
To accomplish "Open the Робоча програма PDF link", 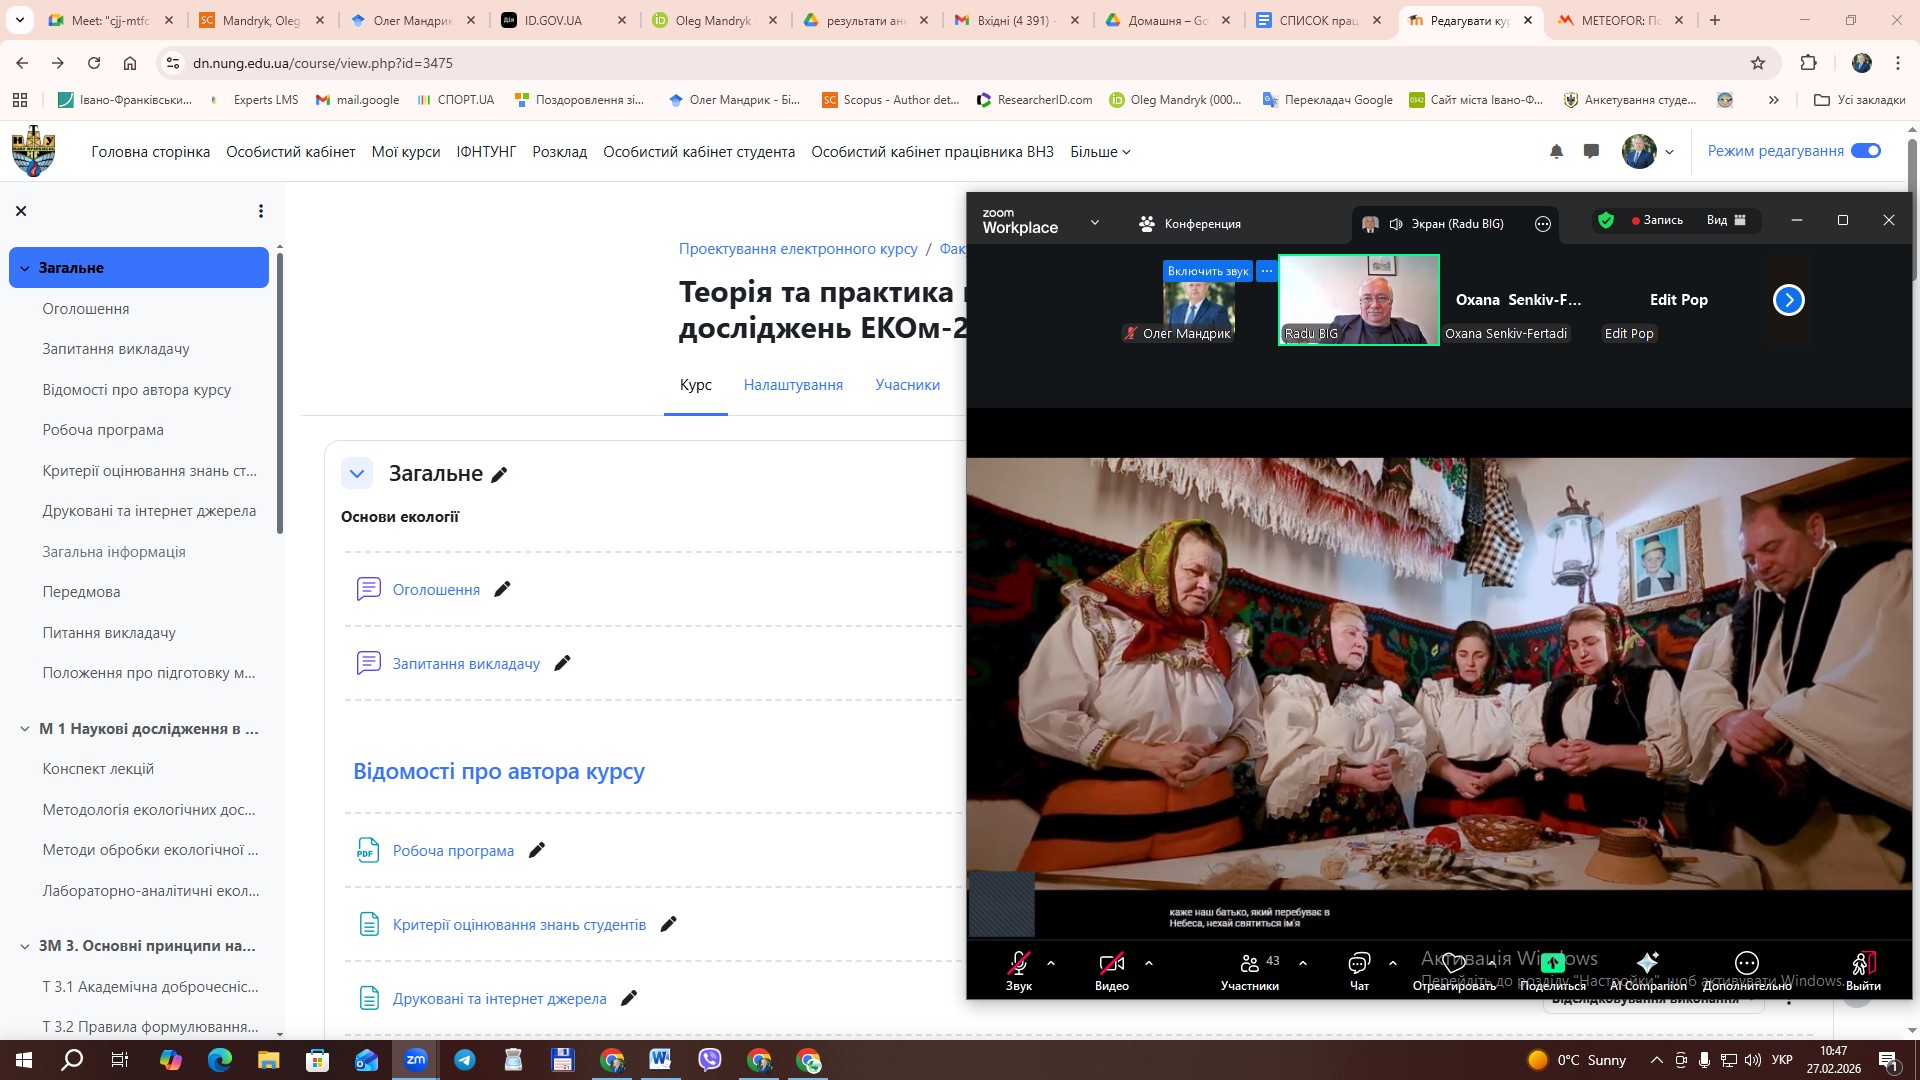I will click(453, 851).
